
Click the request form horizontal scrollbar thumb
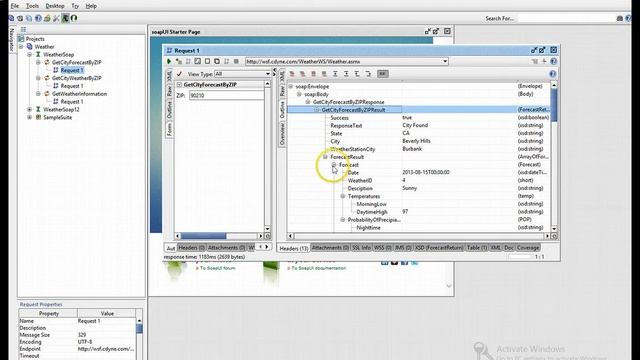[203, 236]
